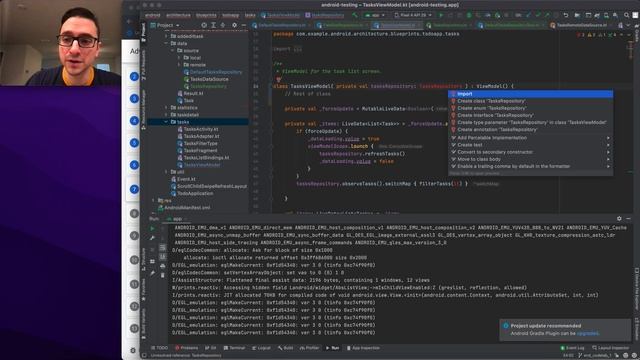Open the Build tool window tab
The image size is (640, 360).
tap(286, 348)
